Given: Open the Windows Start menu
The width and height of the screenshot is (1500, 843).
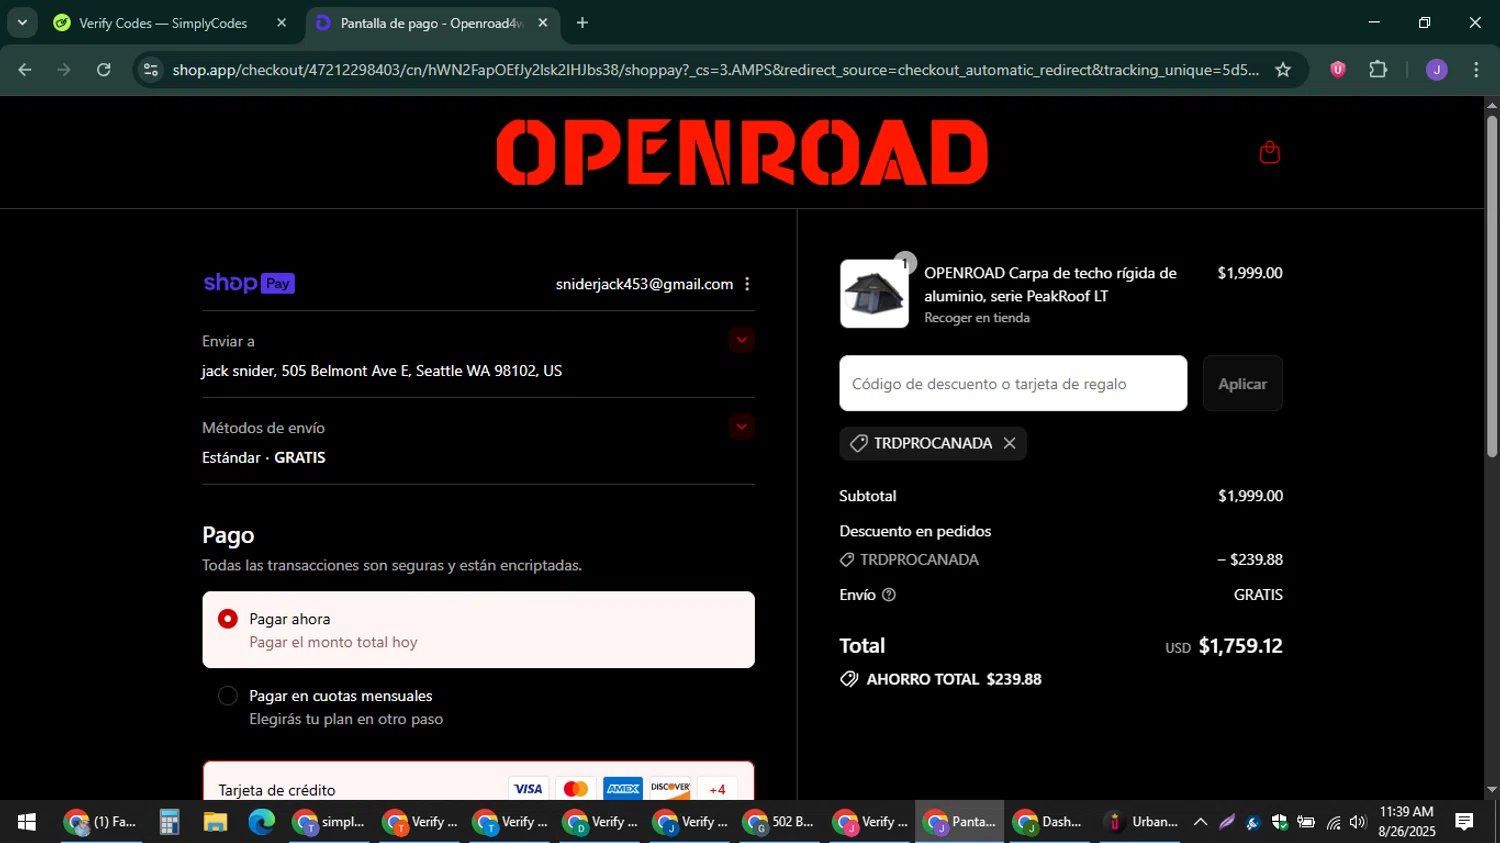Looking at the screenshot, I should point(27,822).
